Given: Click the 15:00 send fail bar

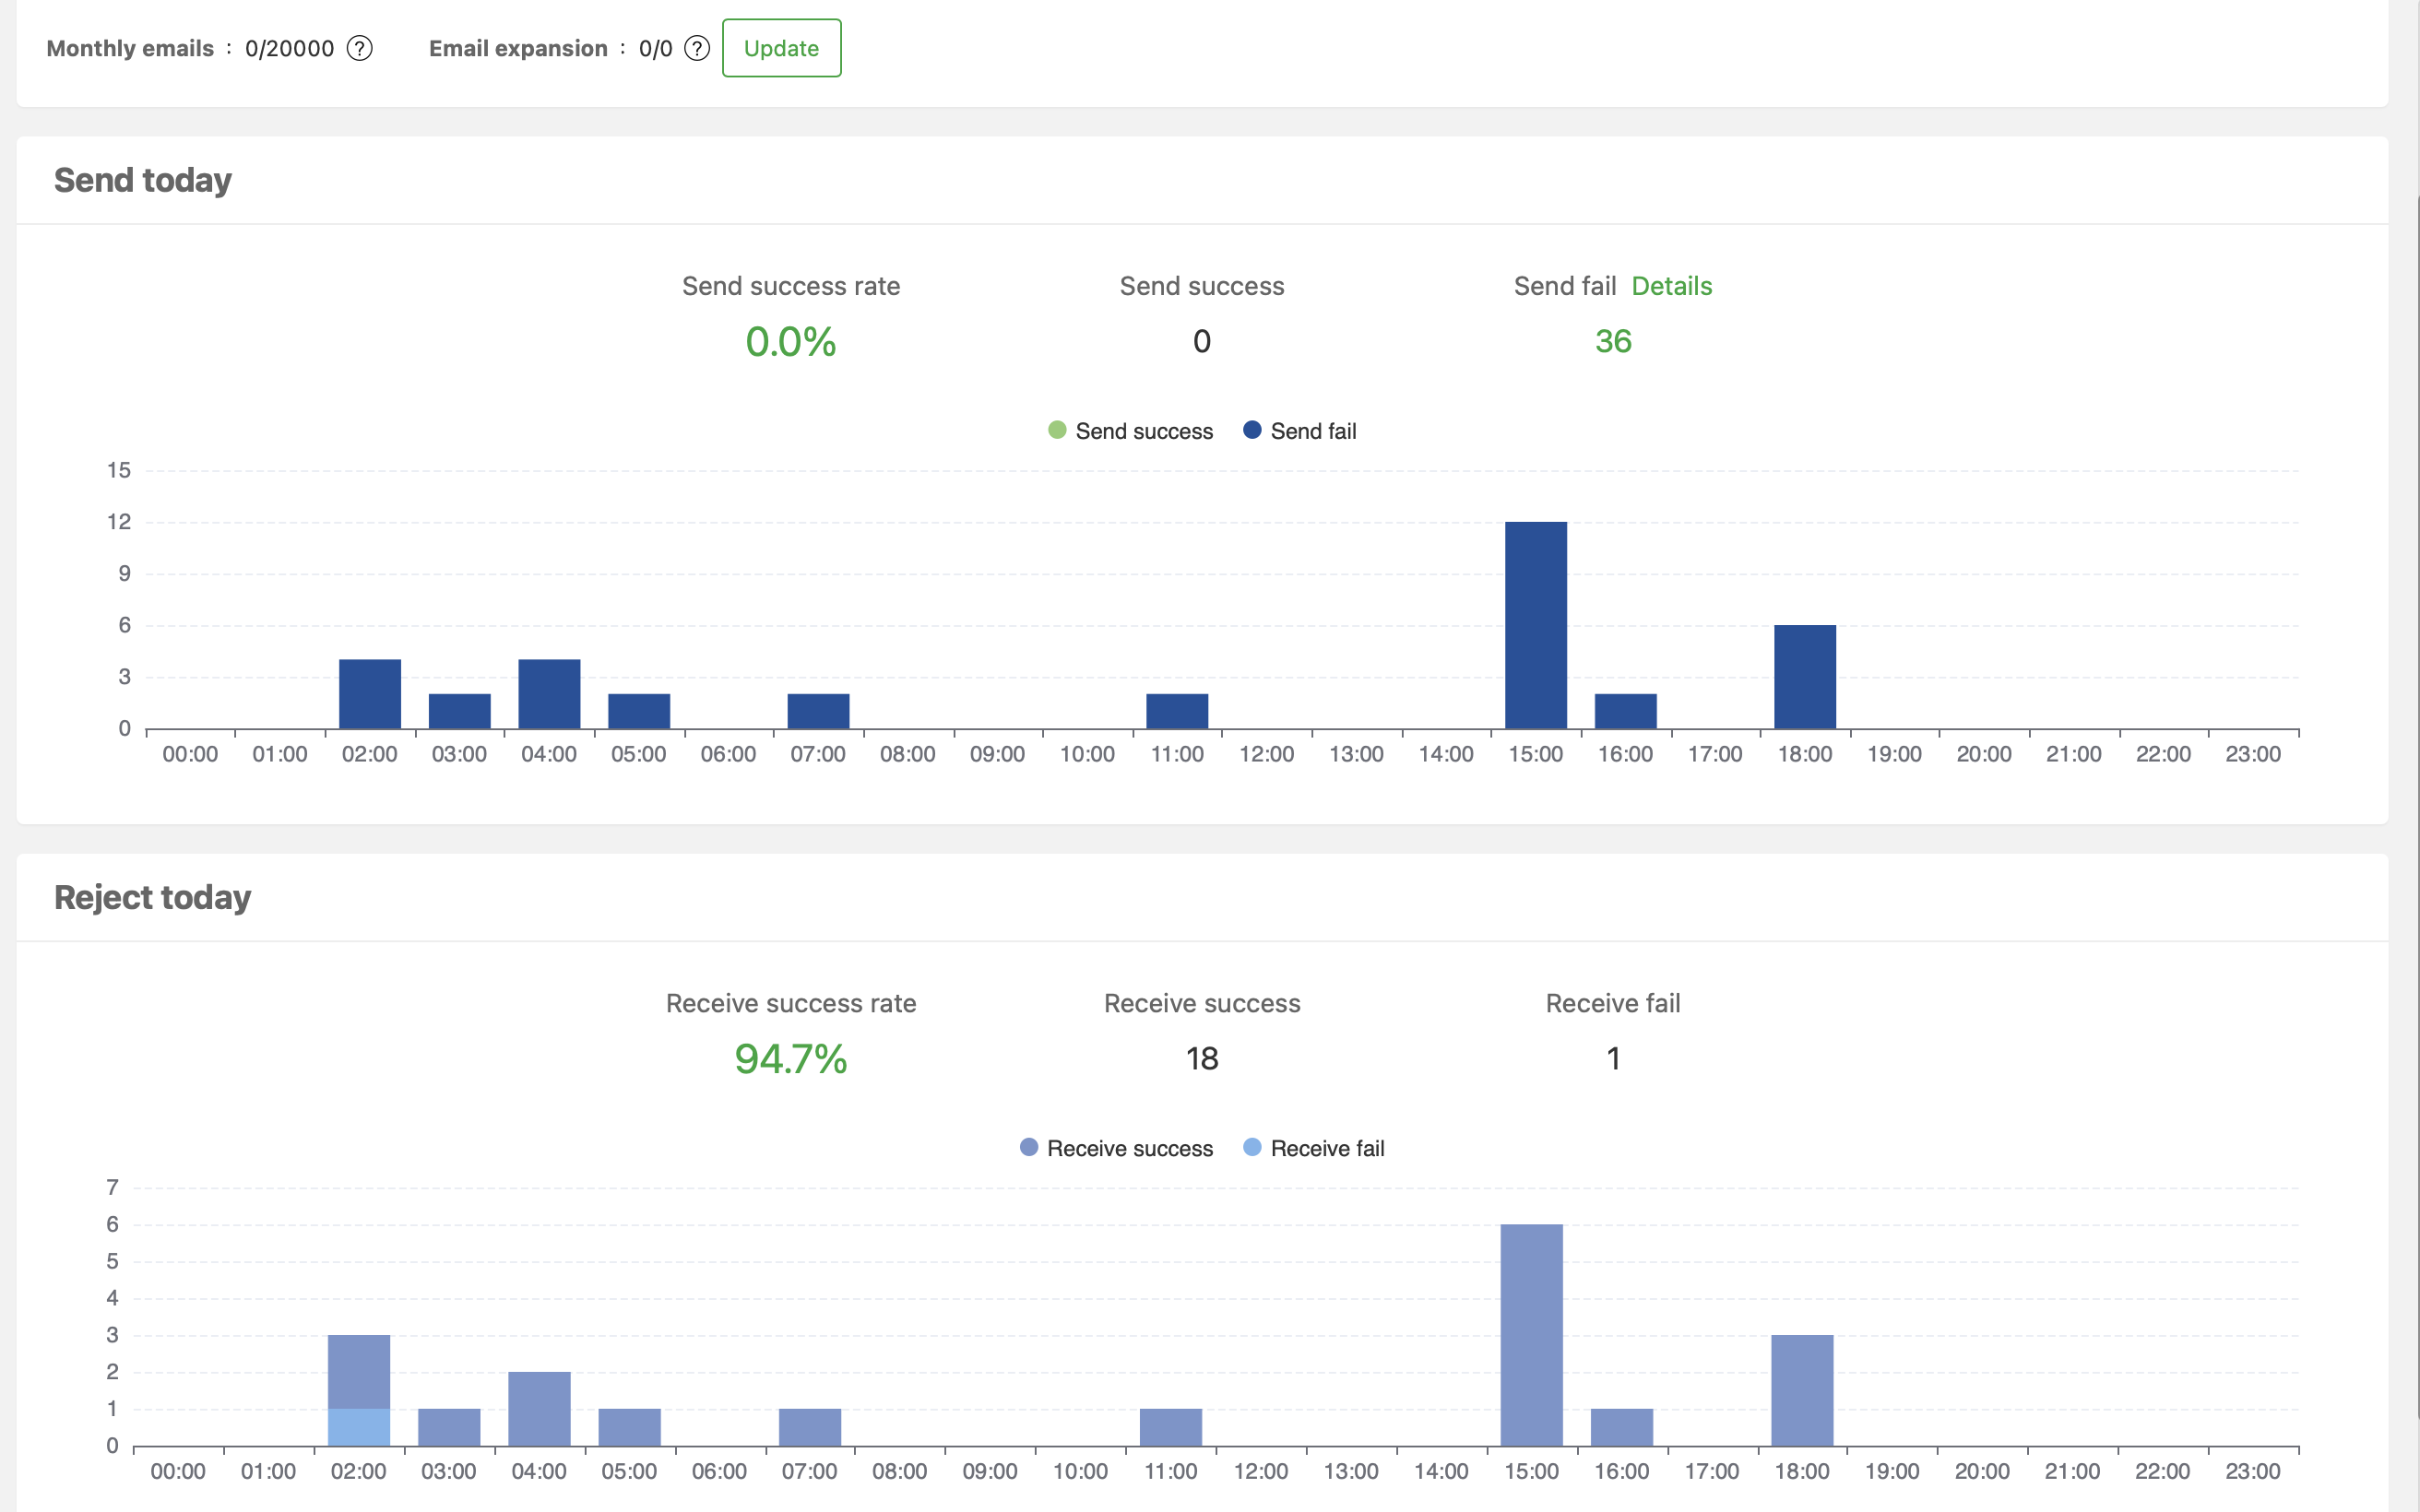Looking at the screenshot, I should (1535, 625).
